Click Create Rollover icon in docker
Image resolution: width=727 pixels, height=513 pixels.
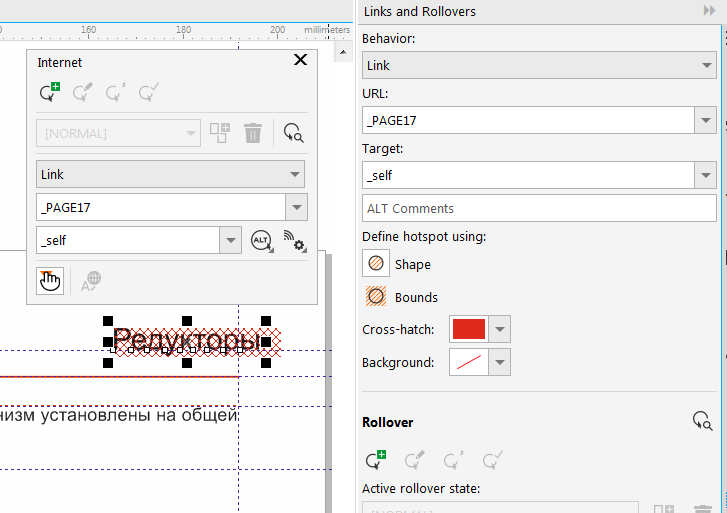point(376,460)
